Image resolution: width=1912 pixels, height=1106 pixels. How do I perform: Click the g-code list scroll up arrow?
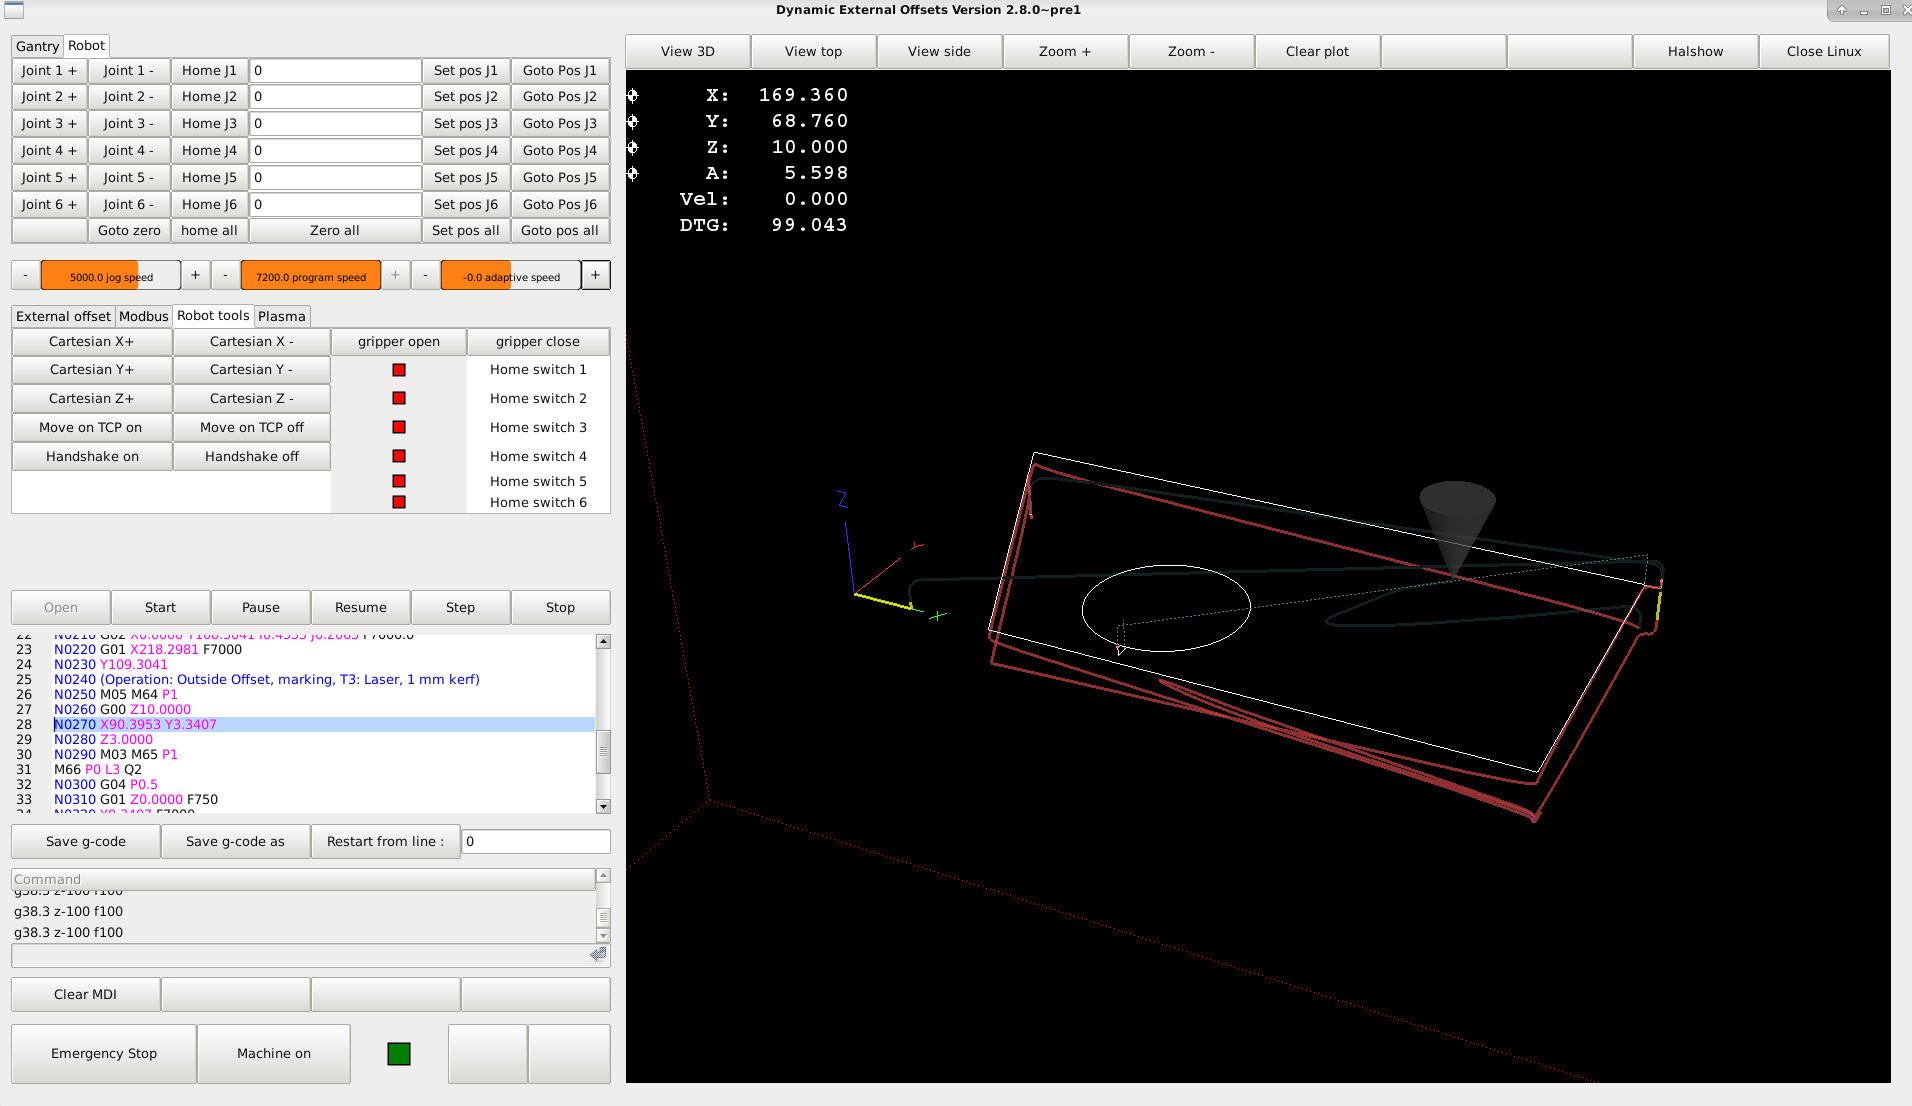603,641
